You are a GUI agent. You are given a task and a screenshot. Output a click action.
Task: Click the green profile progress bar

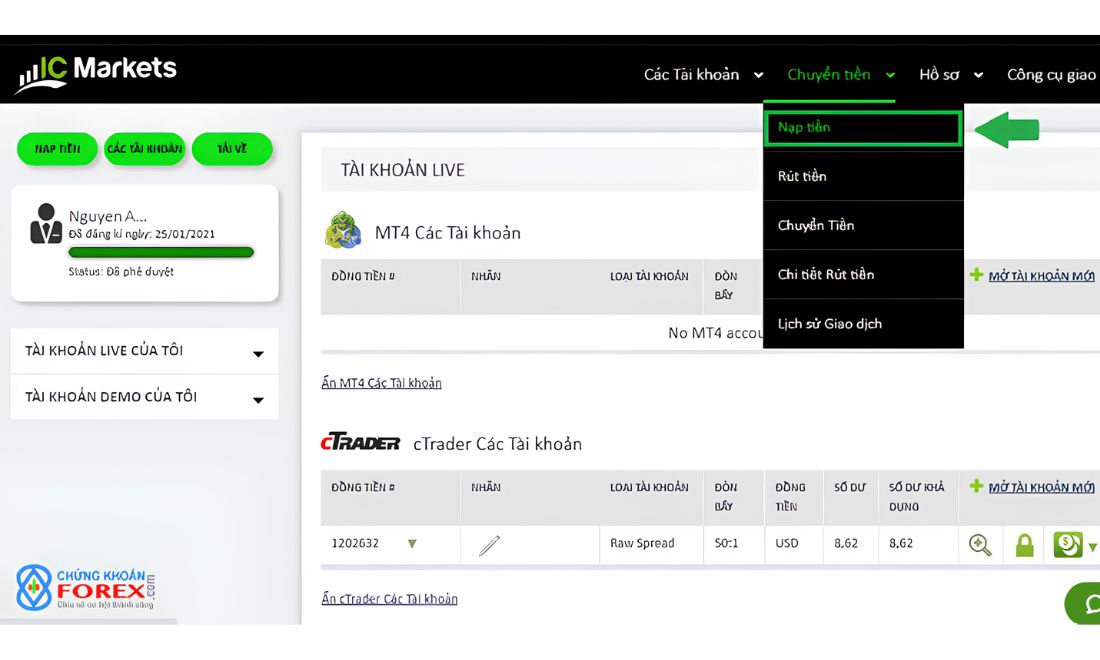click(161, 252)
